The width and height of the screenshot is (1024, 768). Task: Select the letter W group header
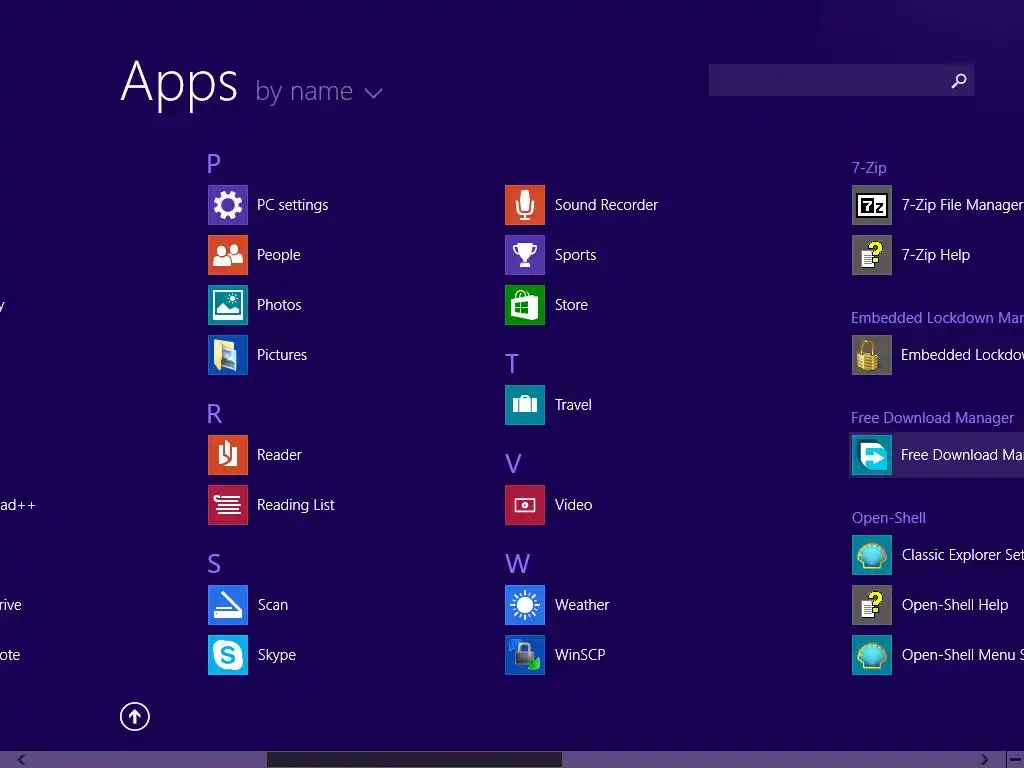pyautogui.click(x=517, y=564)
